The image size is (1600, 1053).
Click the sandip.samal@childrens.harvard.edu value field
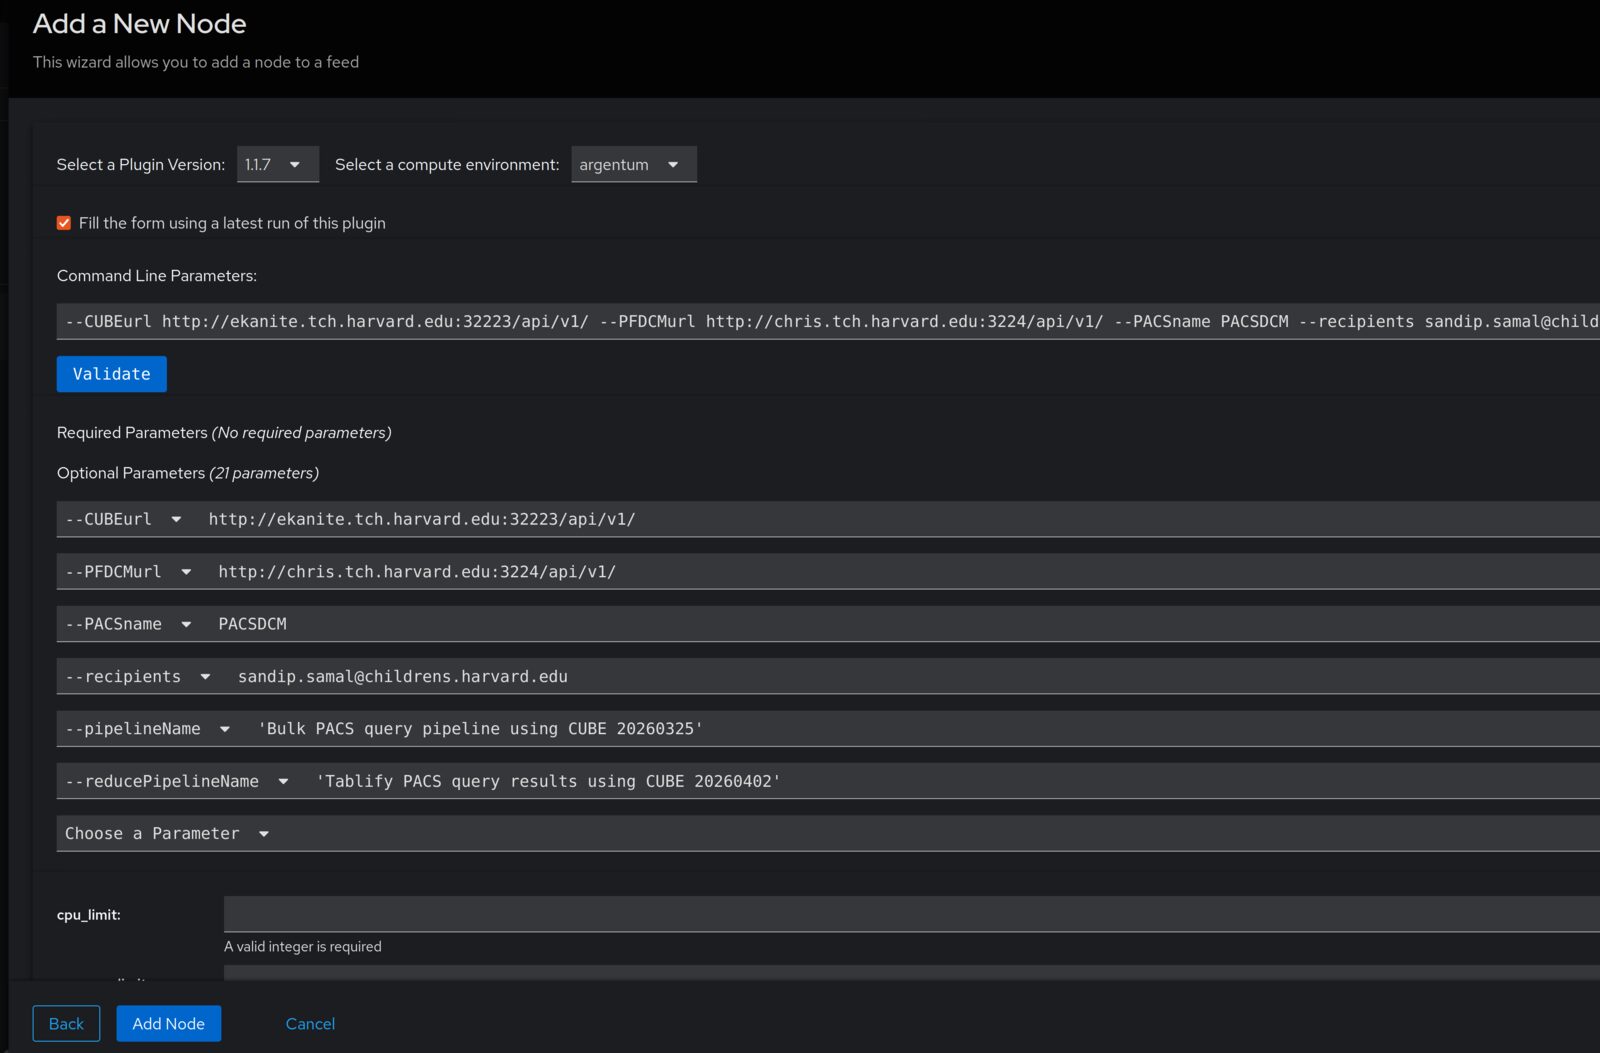tap(915, 676)
